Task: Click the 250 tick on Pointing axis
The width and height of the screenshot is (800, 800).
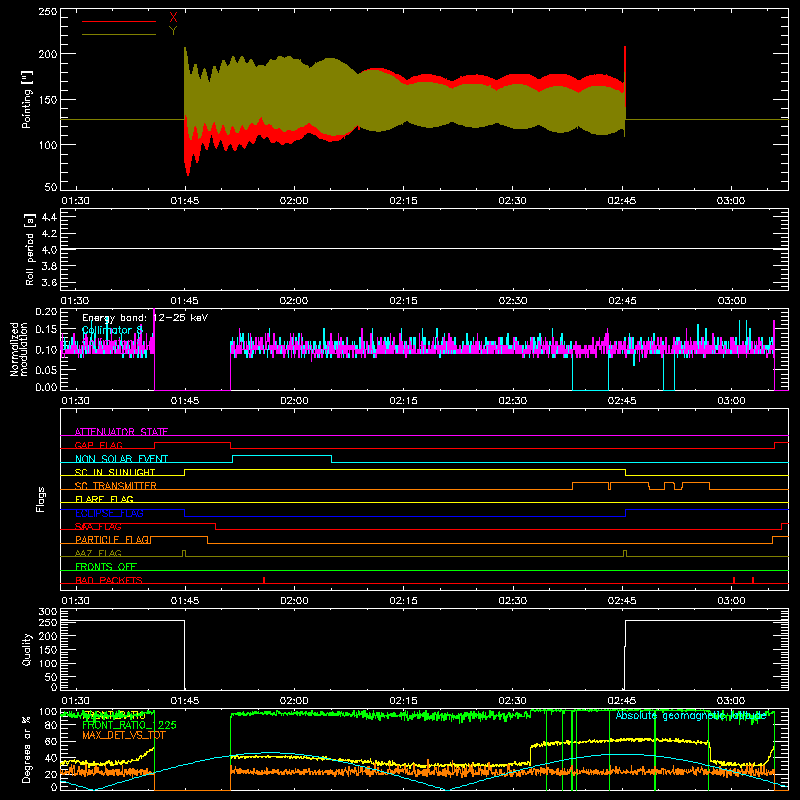Action: click(48, 11)
